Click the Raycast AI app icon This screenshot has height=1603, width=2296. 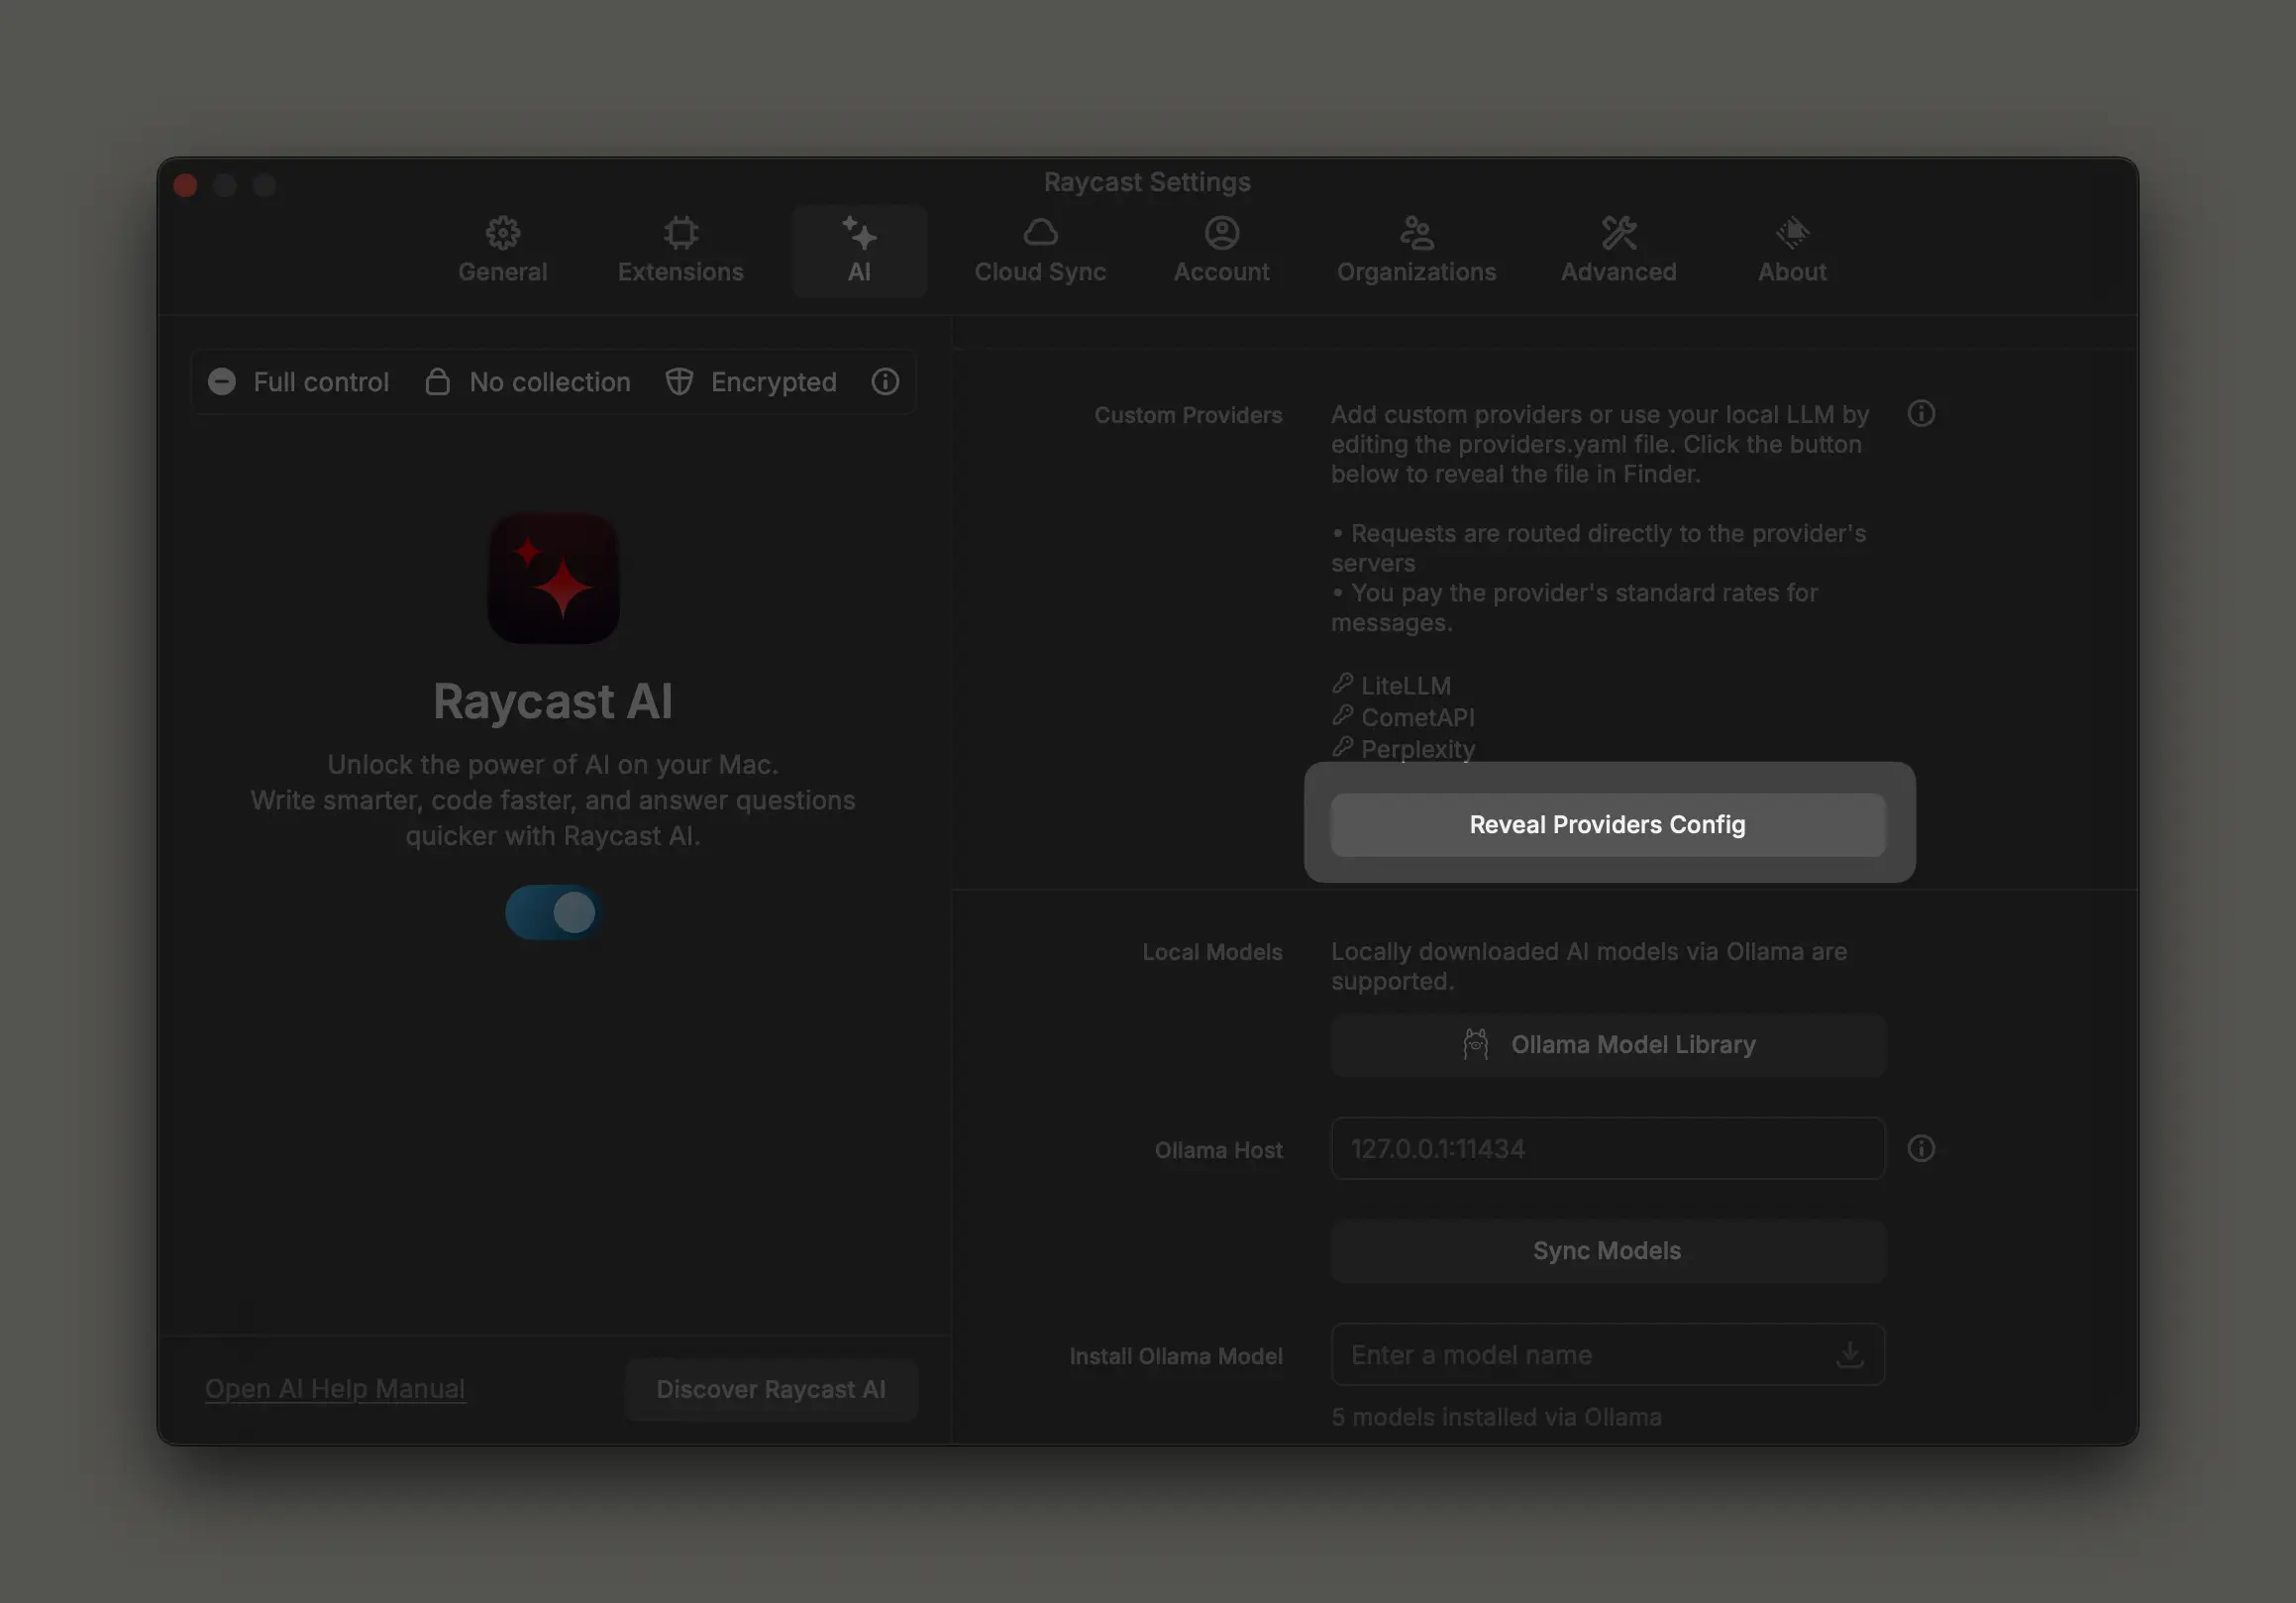tap(553, 578)
